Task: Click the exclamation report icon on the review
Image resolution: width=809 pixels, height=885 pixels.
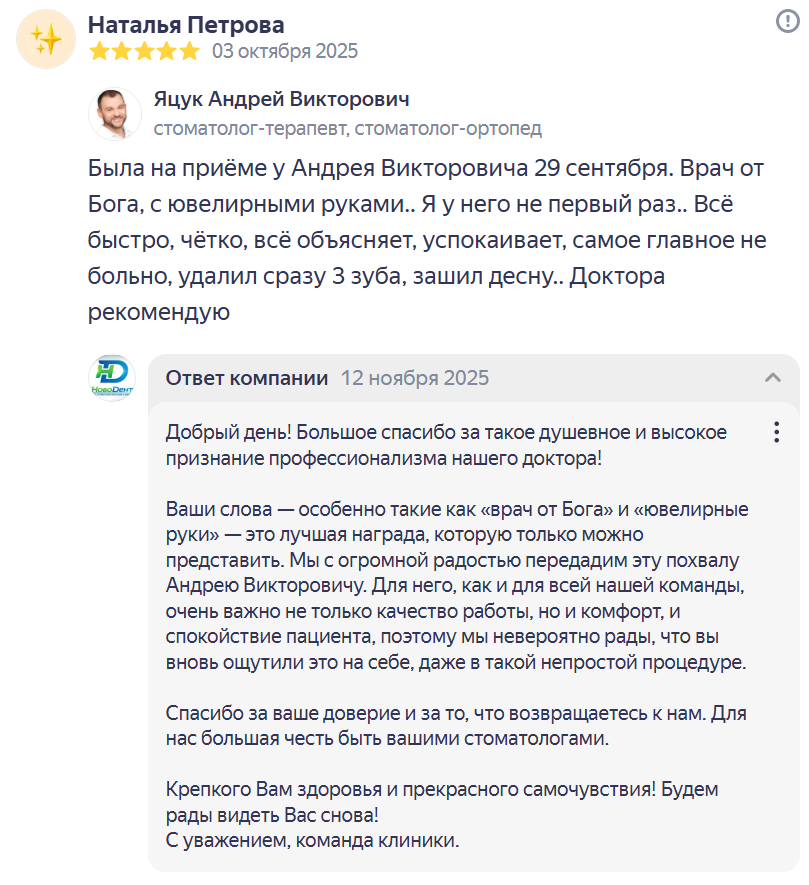Action: pyautogui.click(x=787, y=21)
